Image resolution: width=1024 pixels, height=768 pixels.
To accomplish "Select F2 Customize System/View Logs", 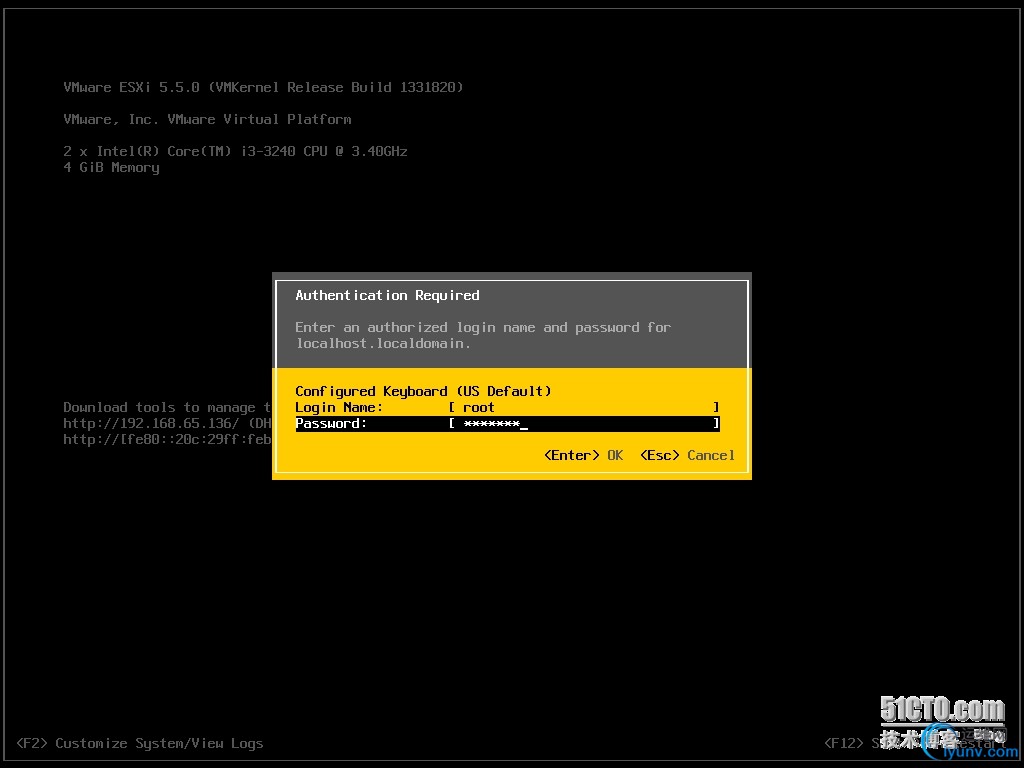I will tap(140, 743).
